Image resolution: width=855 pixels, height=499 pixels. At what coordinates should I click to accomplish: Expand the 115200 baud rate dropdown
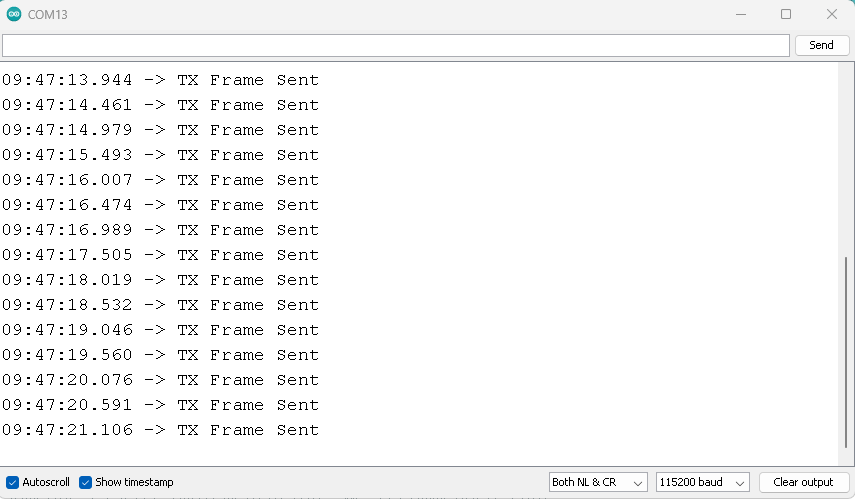click(702, 482)
